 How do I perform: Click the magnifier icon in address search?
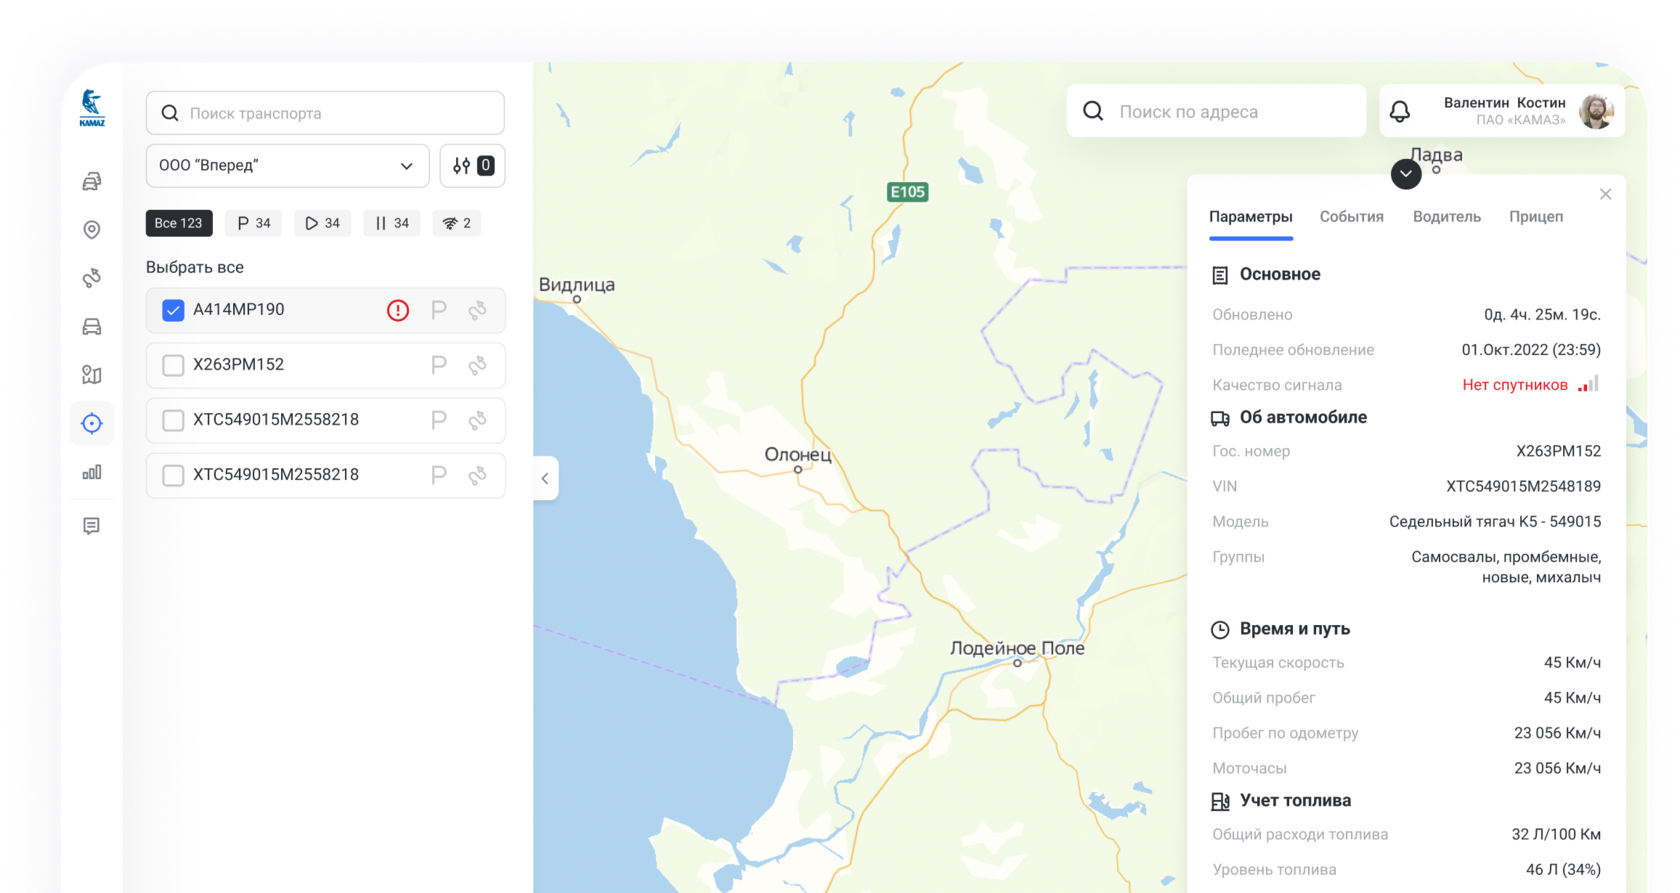[x=1094, y=111]
